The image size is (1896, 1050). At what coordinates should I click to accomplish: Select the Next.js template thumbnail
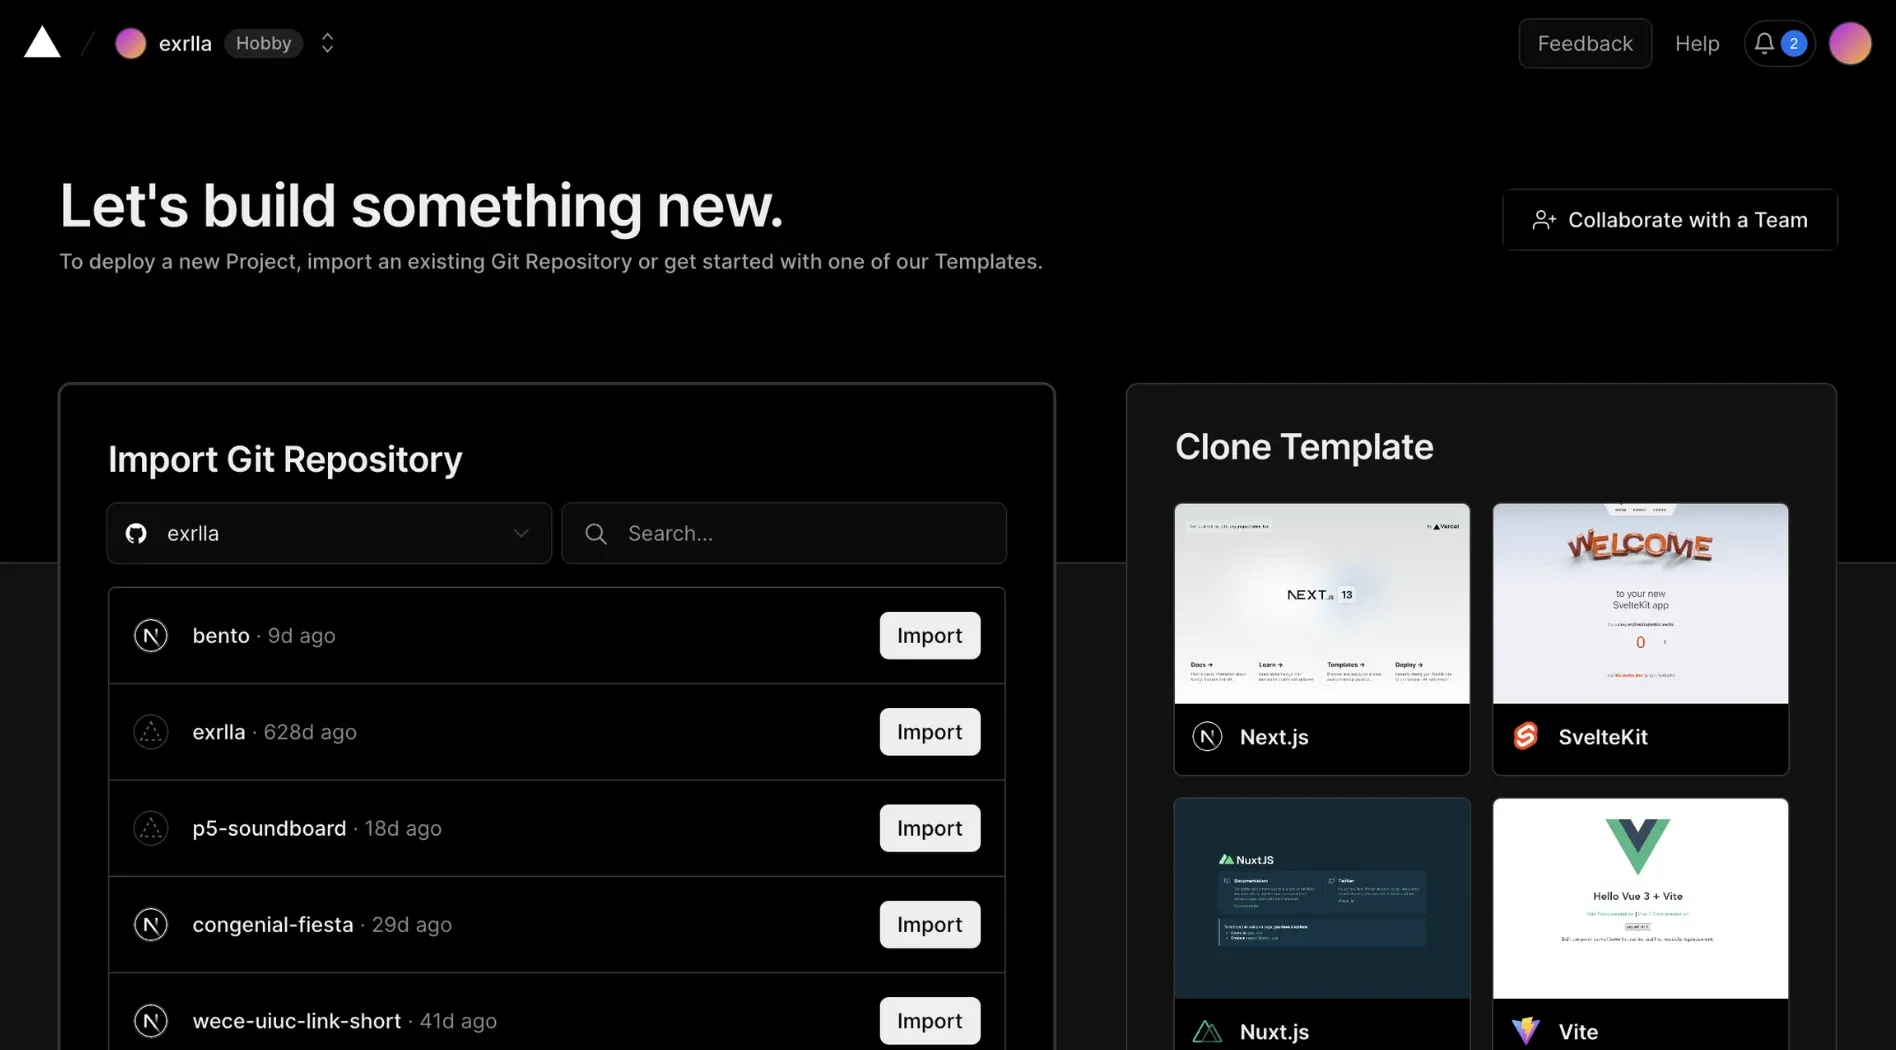[x=1321, y=603]
